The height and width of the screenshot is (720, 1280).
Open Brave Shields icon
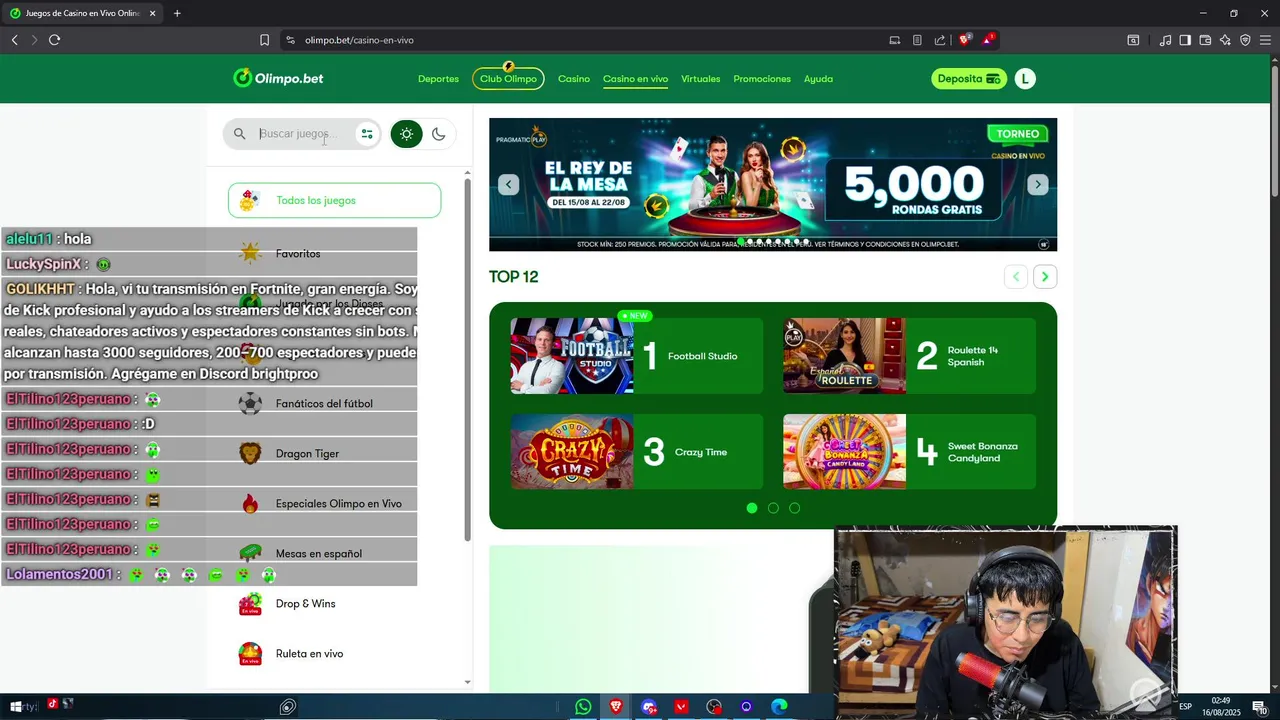click(965, 40)
